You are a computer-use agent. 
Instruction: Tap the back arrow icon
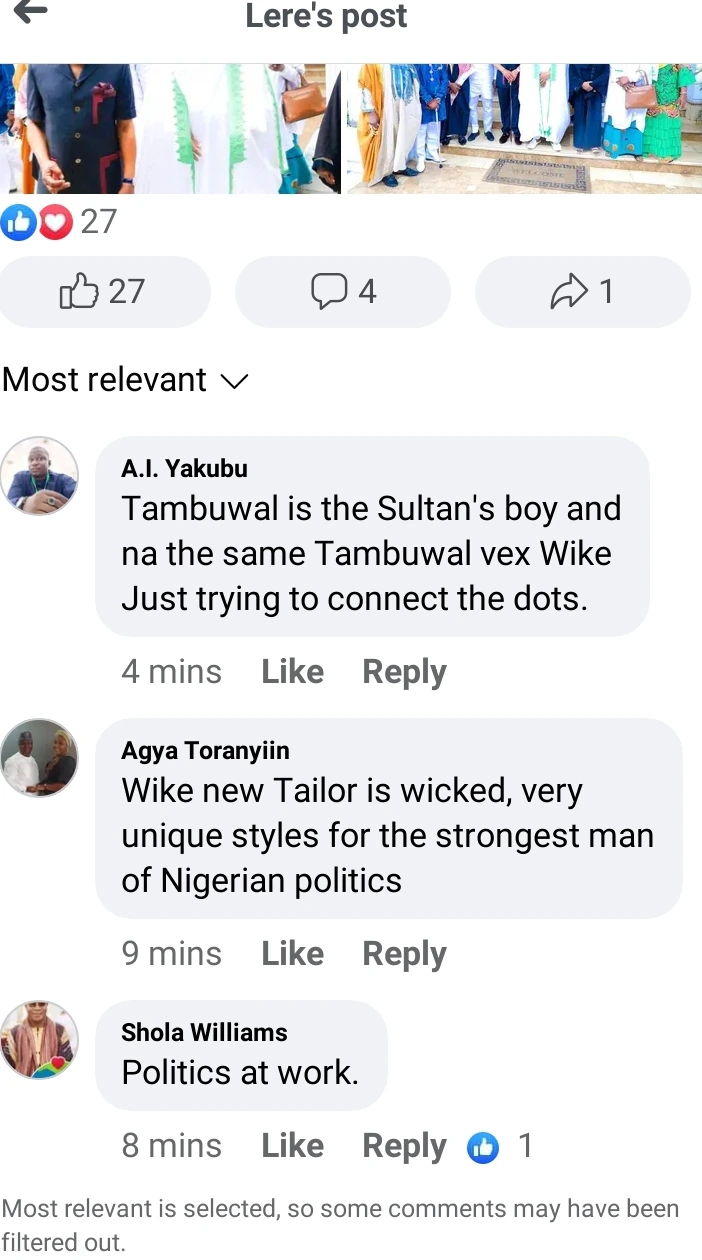tap(30, 12)
